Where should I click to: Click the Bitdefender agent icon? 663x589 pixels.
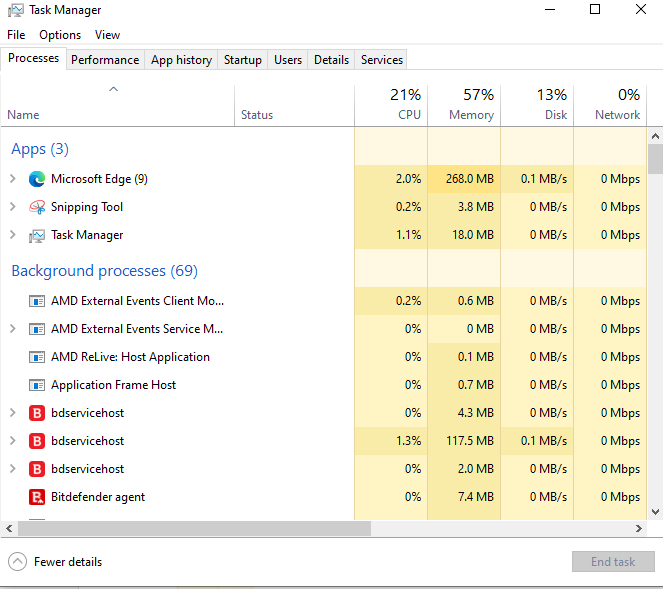[37, 497]
